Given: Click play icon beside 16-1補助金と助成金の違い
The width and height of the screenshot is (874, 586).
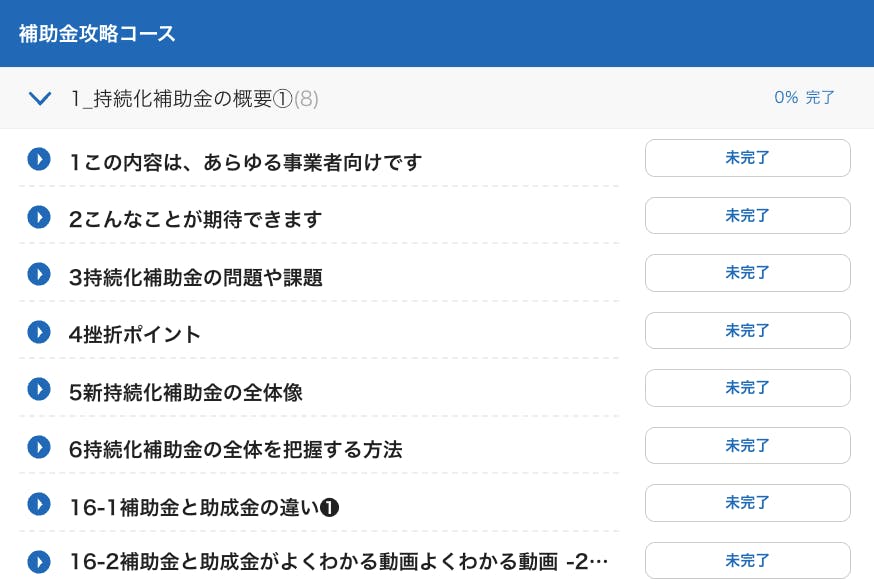Looking at the screenshot, I should click(39, 504).
